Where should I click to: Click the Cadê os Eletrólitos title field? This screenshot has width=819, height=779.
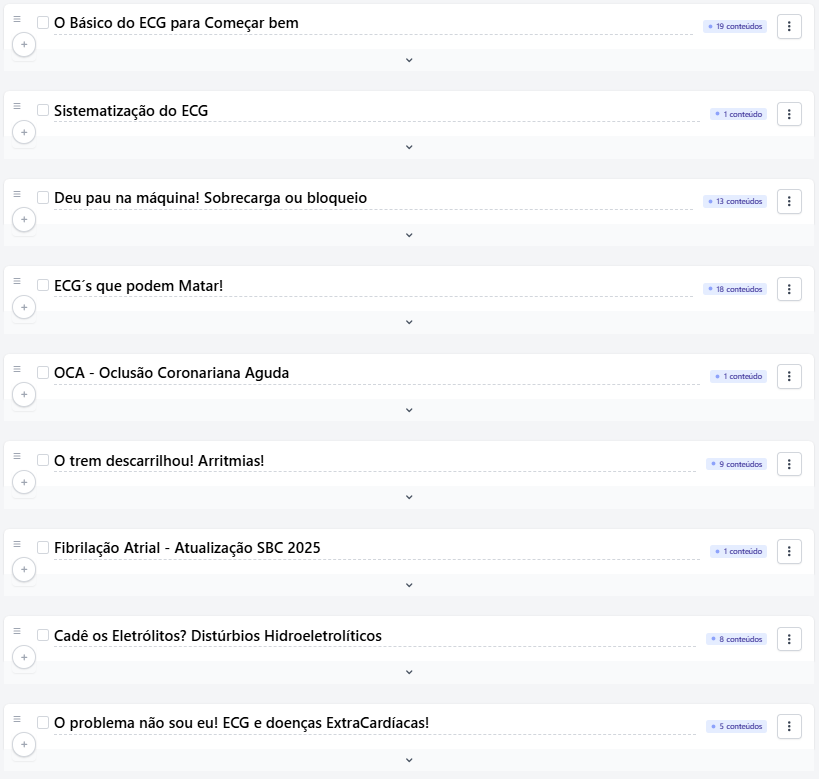point(218,636)
